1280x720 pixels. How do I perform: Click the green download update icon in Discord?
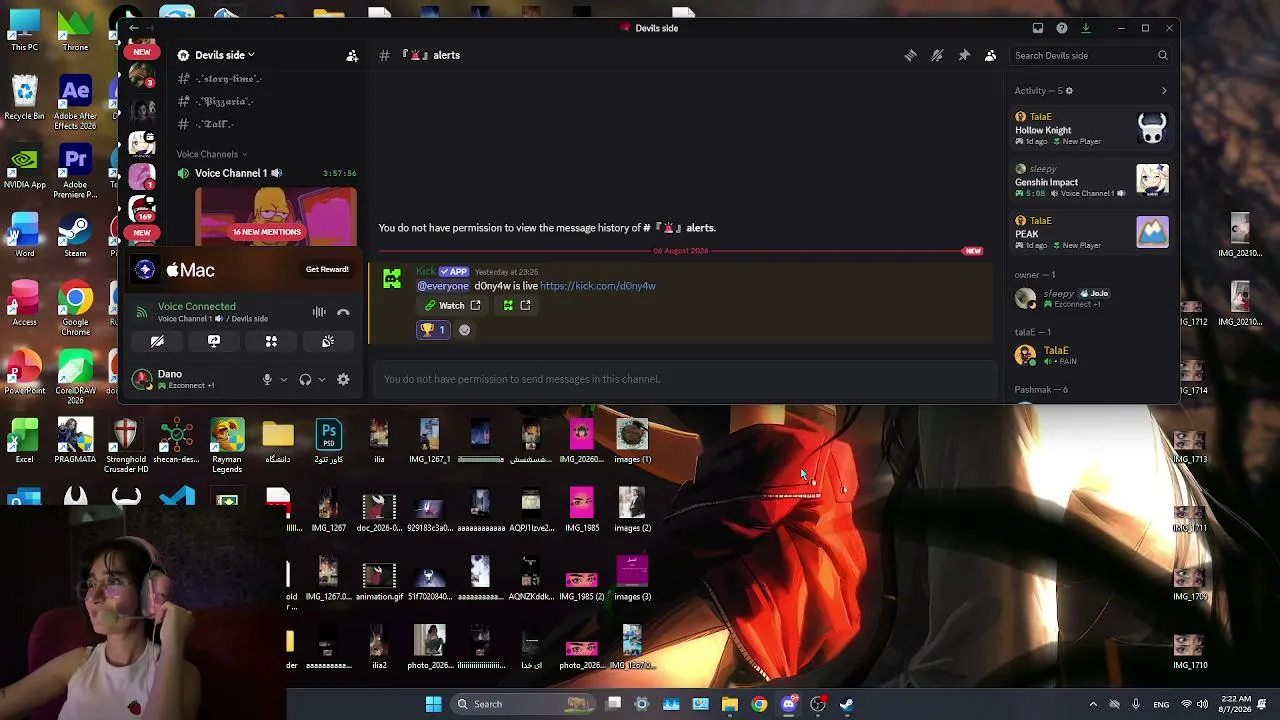(x=1086, y=28)
